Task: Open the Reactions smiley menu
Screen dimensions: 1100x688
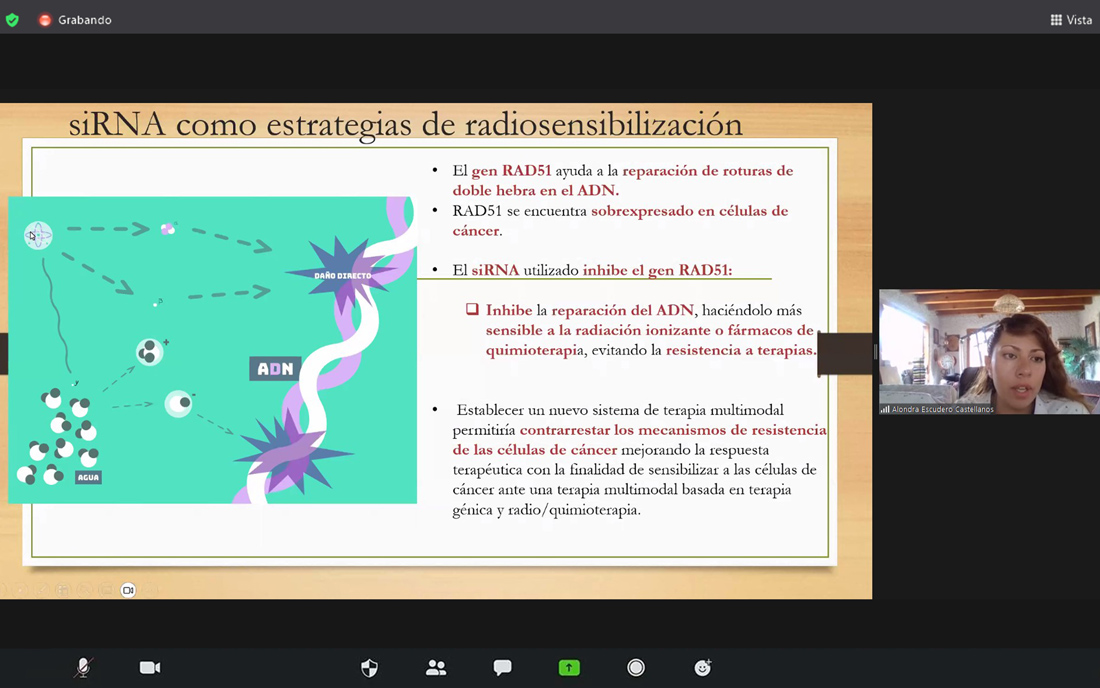Action: click(702, 668)
